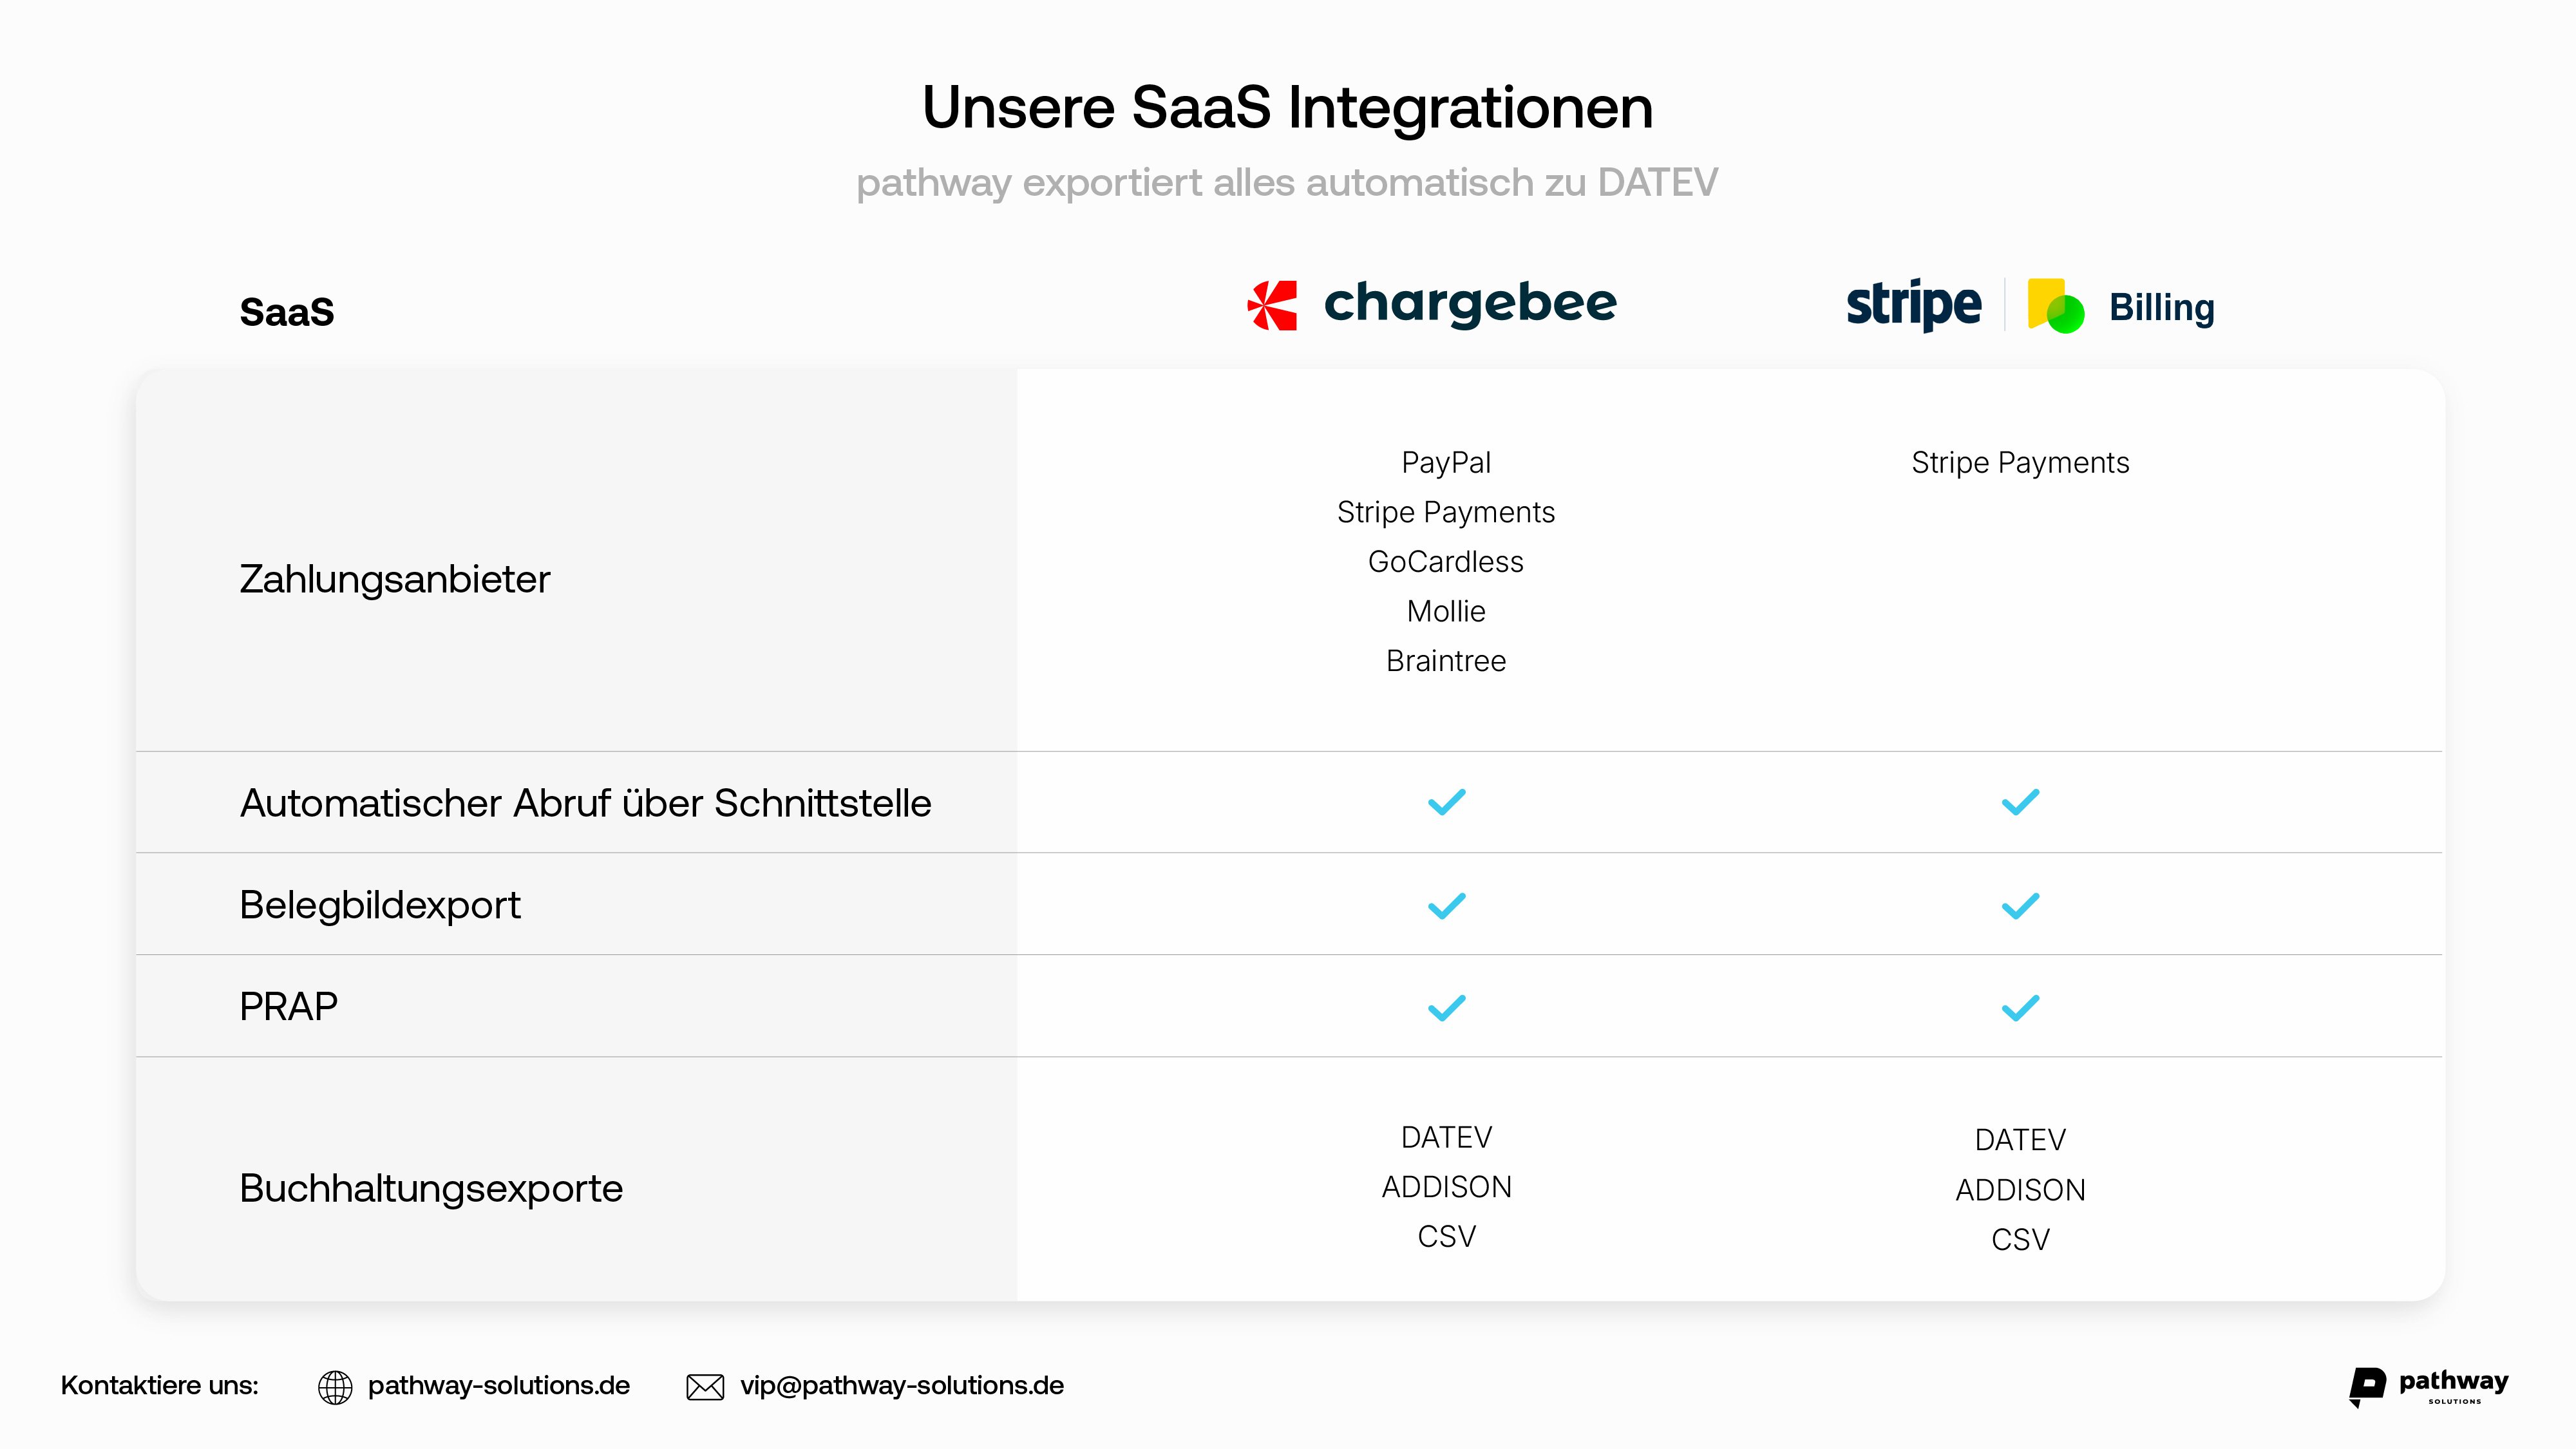The height and width of the screenshot is (1449, 2576).
Task: Click the Stripe wordmark logo
Action: click(x=1913, y=305)
